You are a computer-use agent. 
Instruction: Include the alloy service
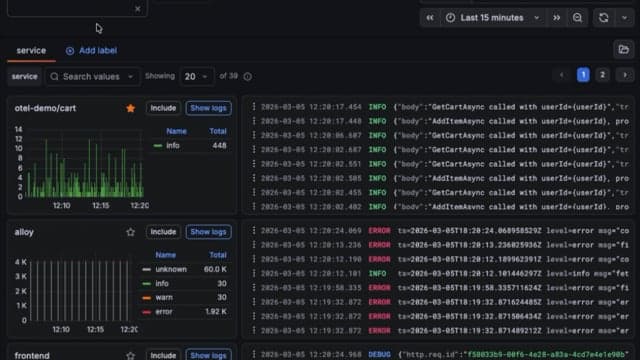click(x=163, y=232)
